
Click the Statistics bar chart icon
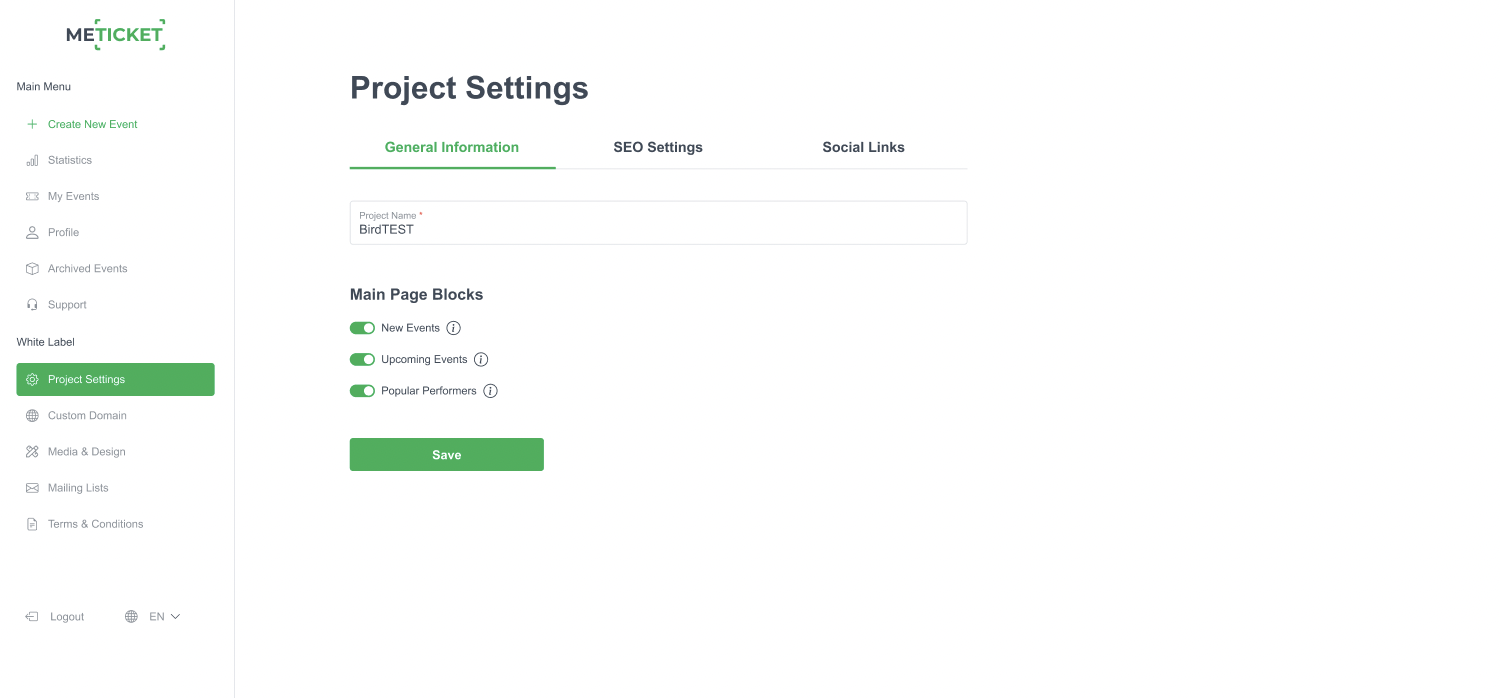click(32, 160)
